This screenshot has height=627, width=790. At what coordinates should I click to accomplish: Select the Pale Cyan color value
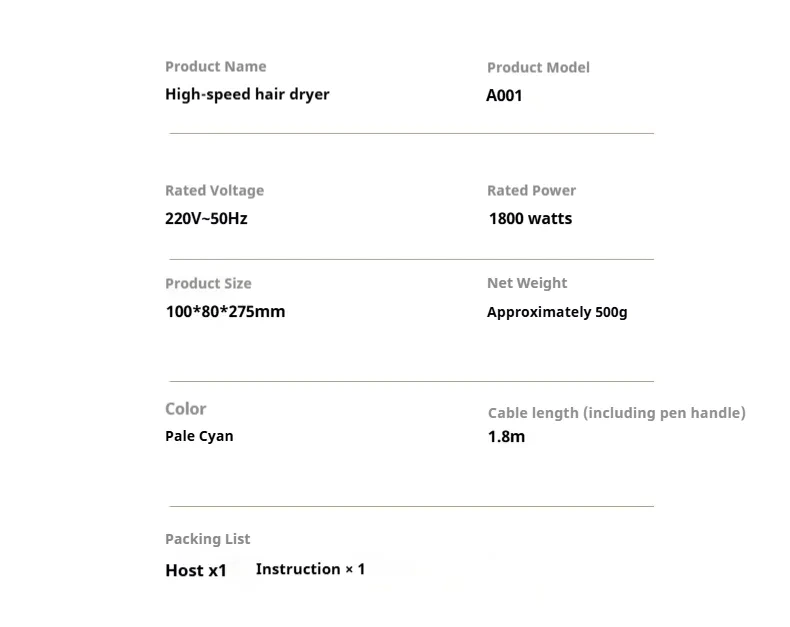[199, 436]
